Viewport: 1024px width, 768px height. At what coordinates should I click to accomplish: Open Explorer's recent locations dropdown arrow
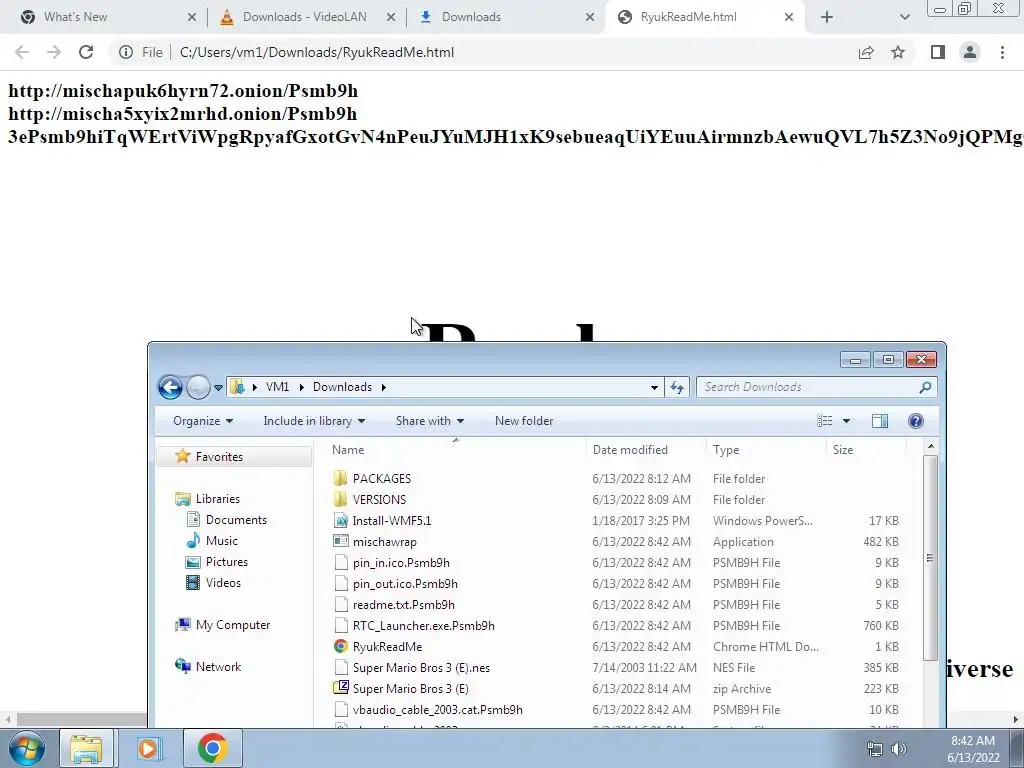218,387
